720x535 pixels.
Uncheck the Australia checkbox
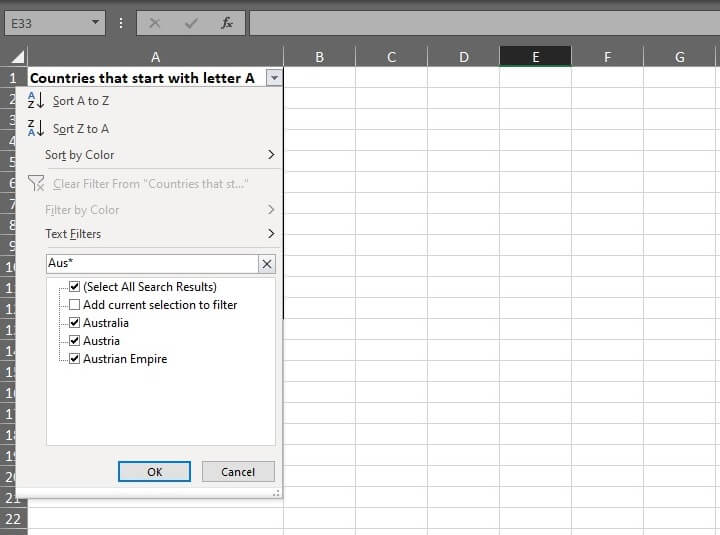75,323
